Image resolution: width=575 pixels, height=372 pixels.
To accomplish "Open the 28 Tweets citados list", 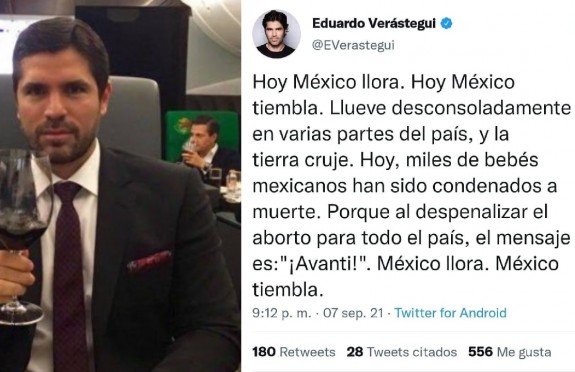I will coord(402,352).
